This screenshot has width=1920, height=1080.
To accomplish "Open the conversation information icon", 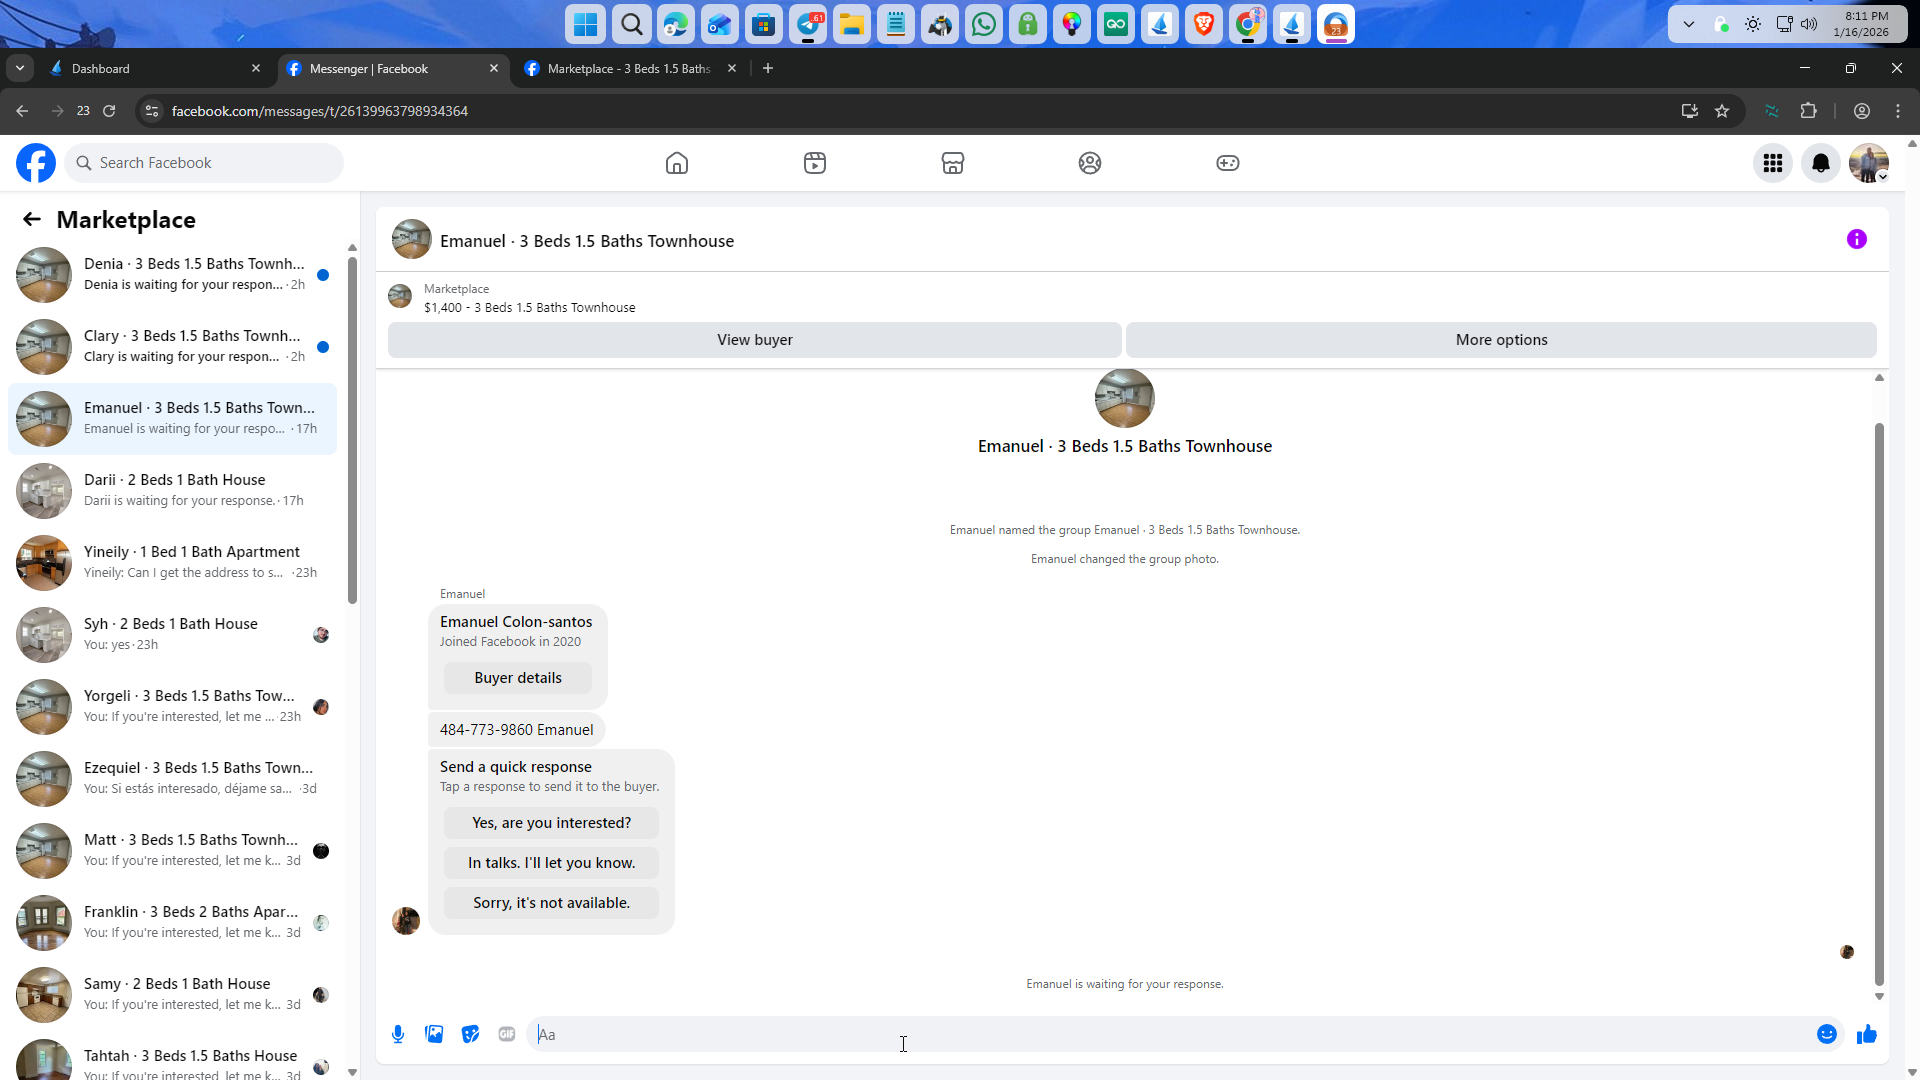I will click(x=1856, y=239).
